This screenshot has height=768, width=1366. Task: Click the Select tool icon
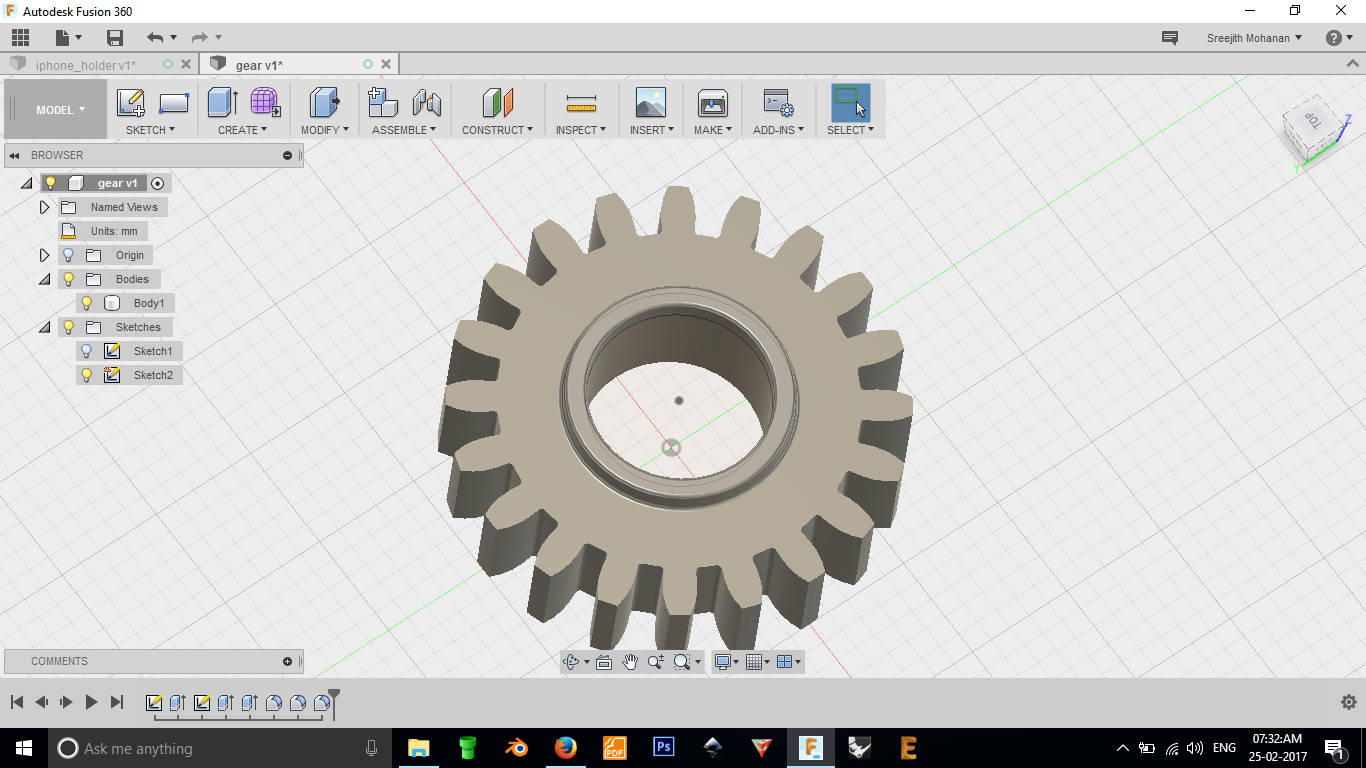coord(851,103)
